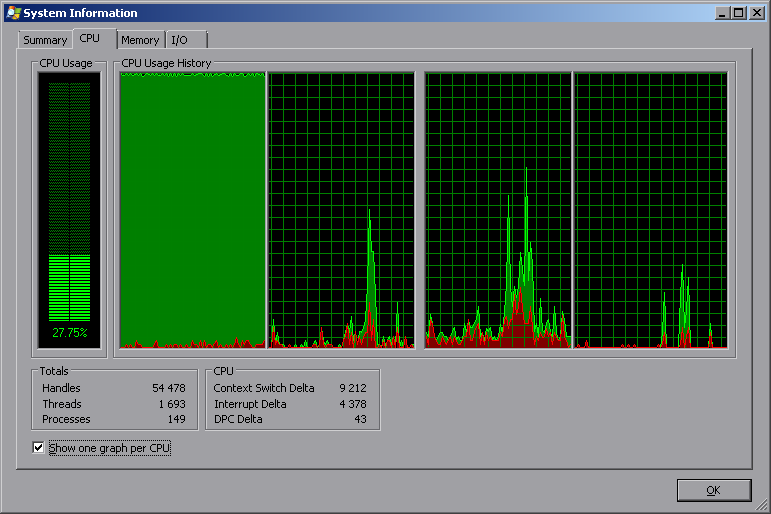The height and width of the screenshot is (514, 771).
Task: Click the Interrupt Delta value 4 378
Action: (x=353, y=404)
